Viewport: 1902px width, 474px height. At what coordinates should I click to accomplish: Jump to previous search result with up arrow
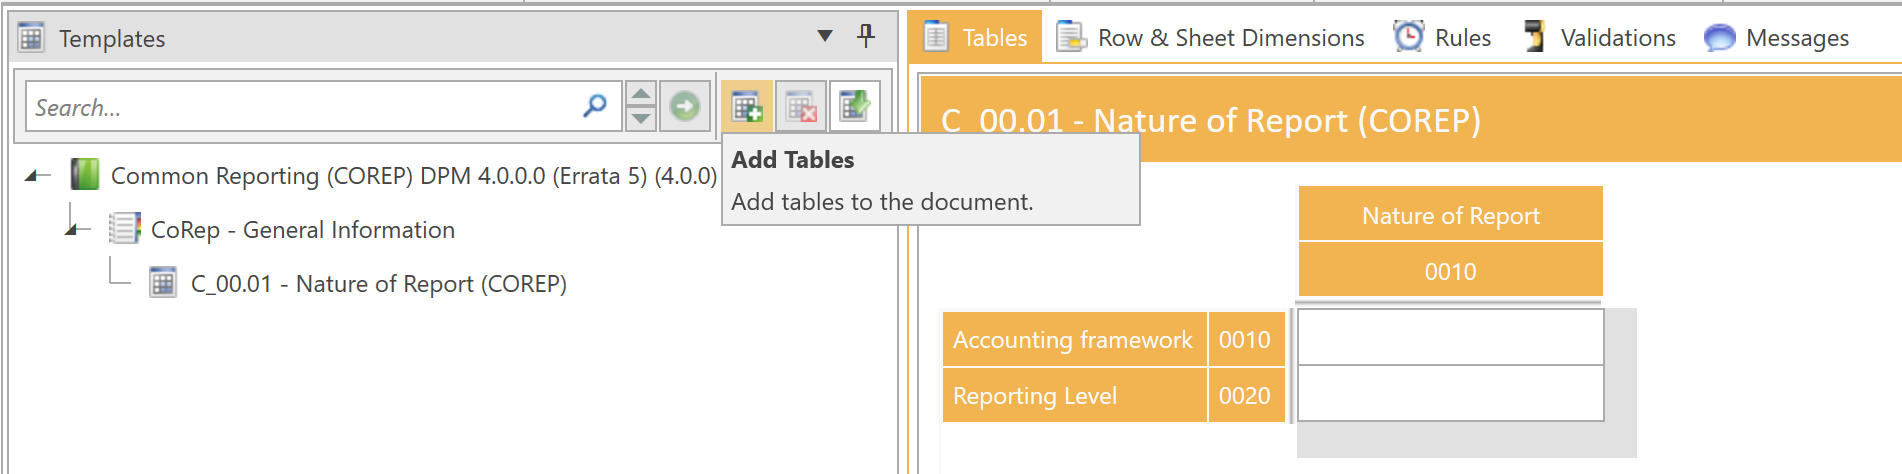[641, 94]
